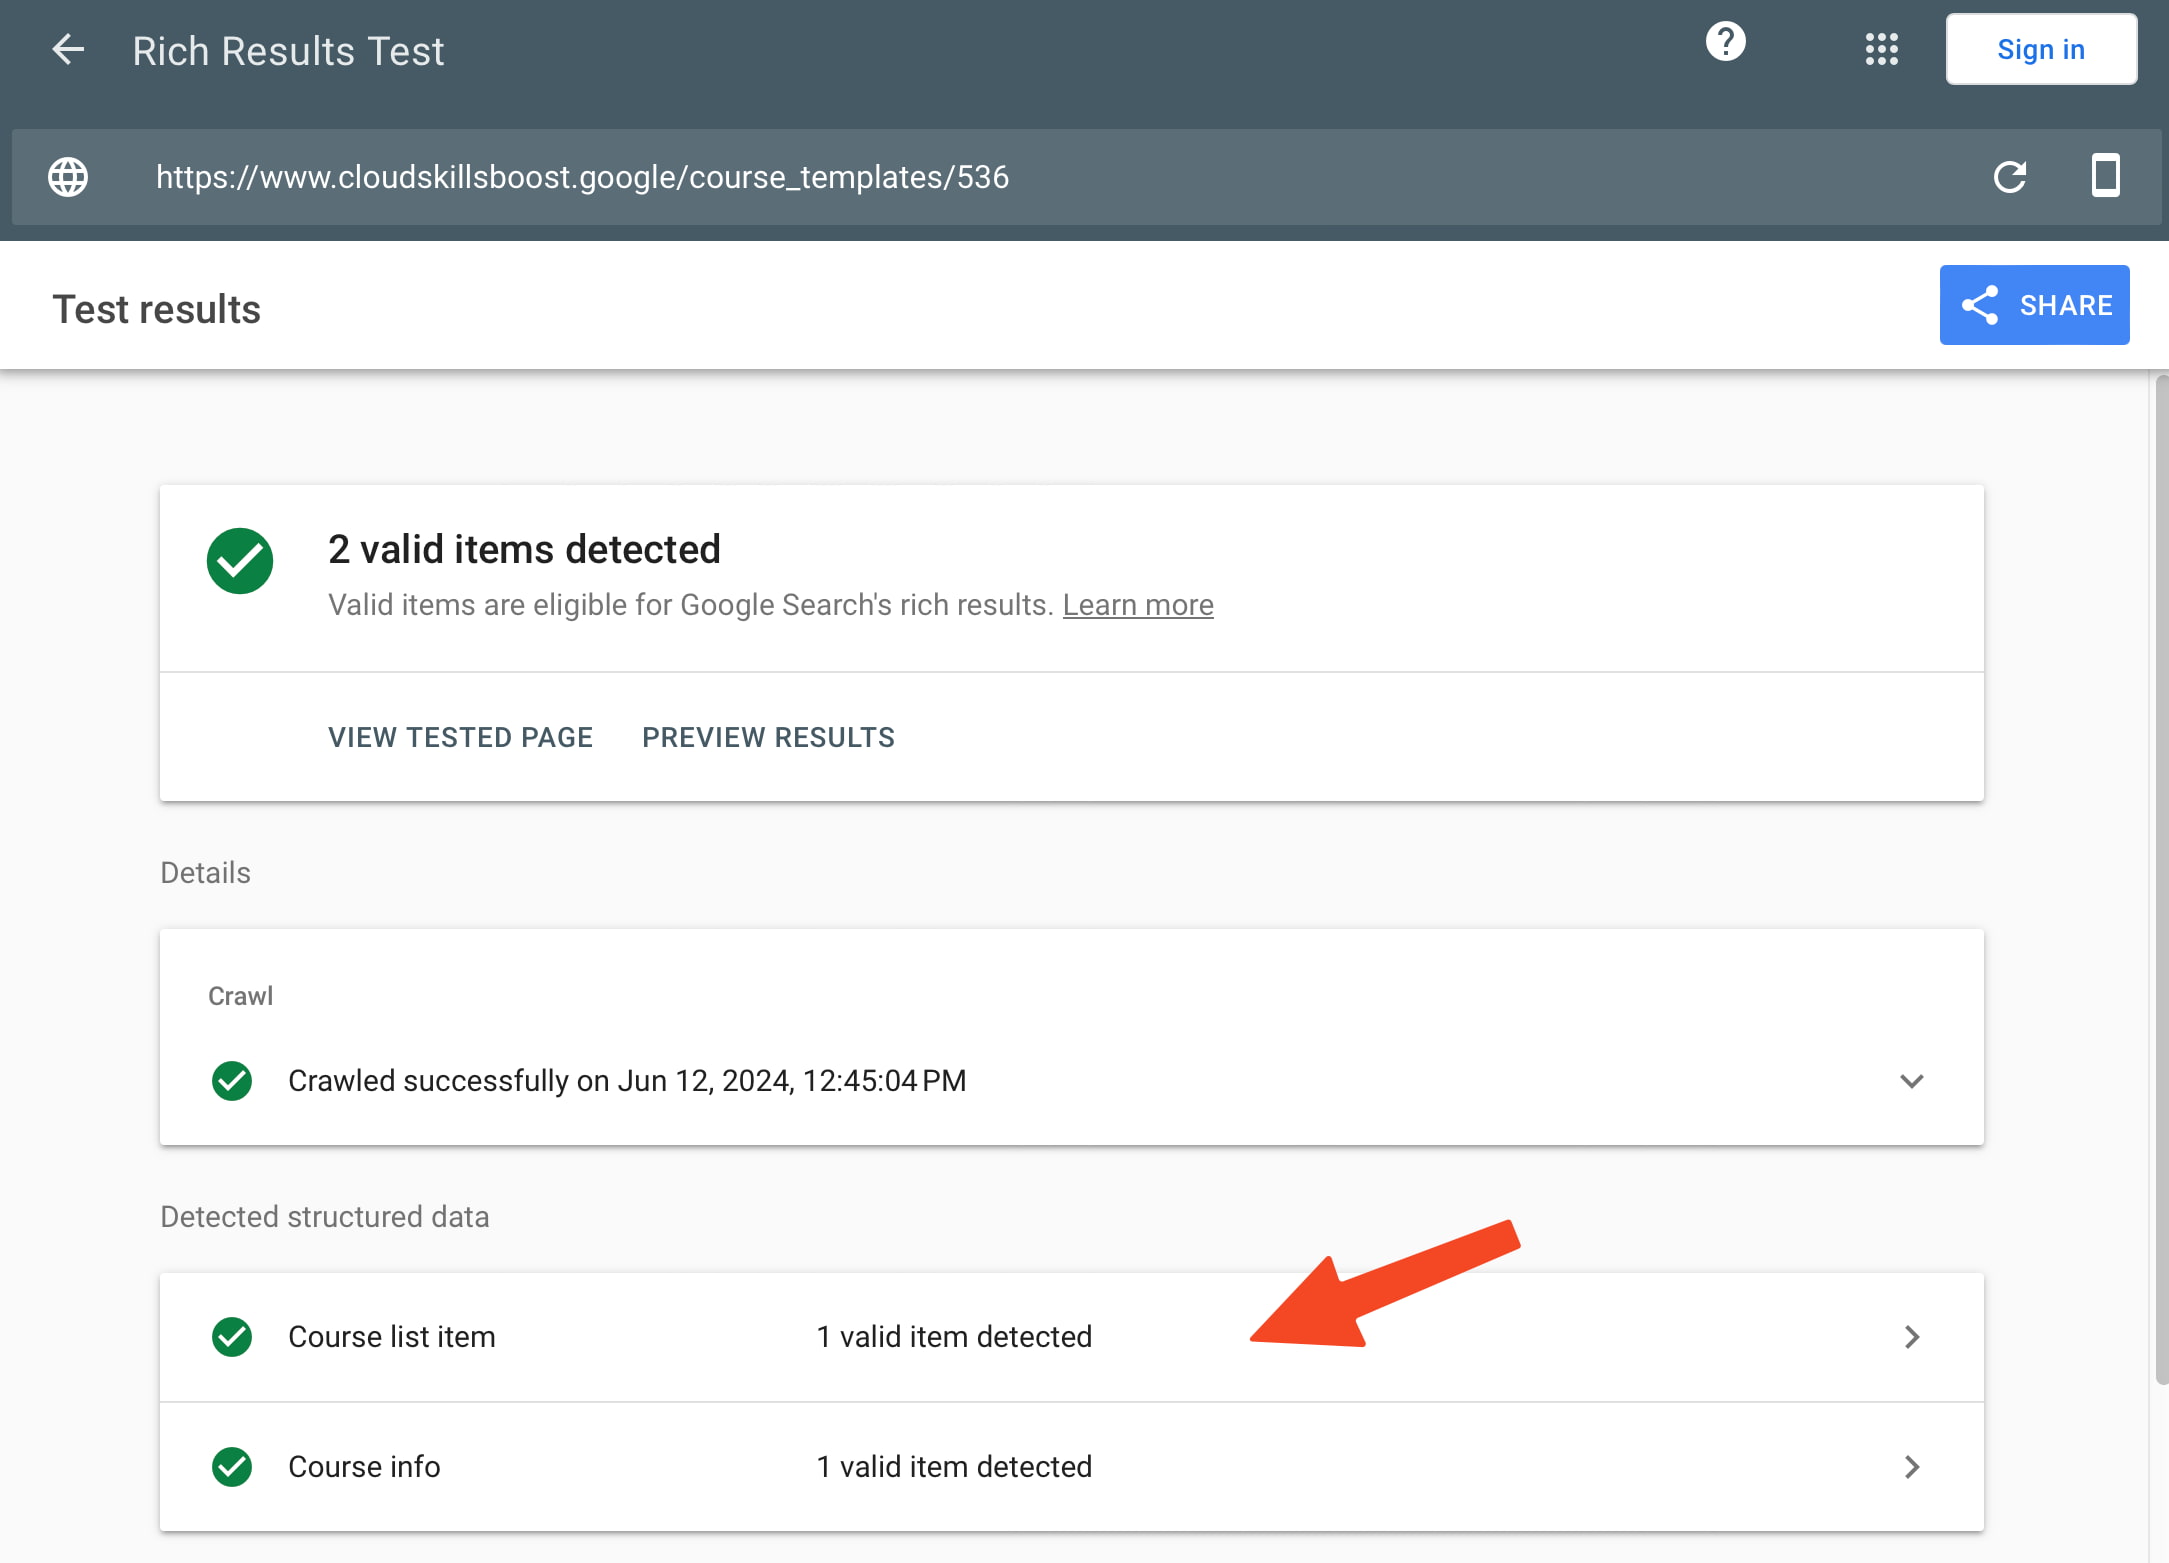Click the Sign in button

point(2041,48)
